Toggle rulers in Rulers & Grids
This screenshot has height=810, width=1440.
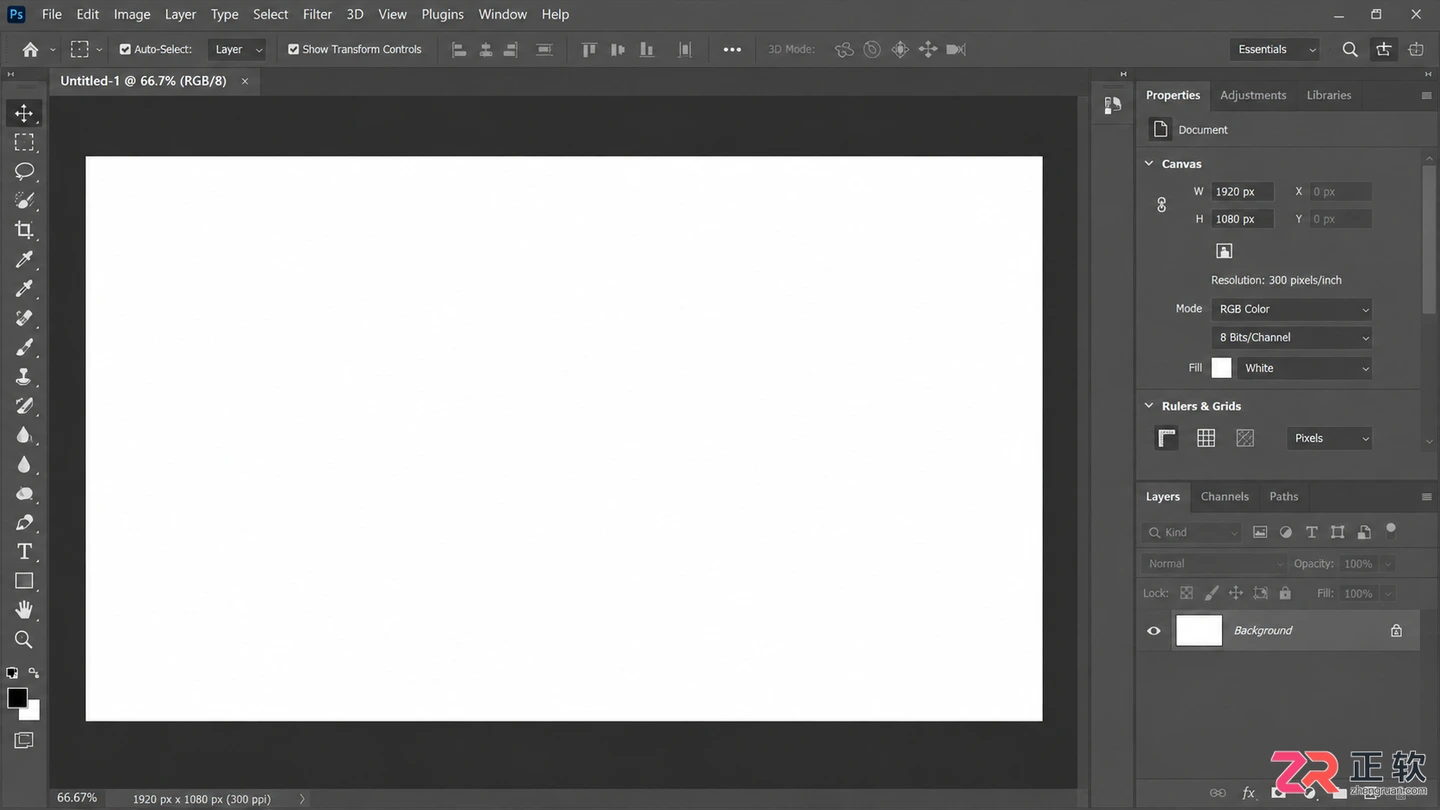click(x=1166, y=438)
